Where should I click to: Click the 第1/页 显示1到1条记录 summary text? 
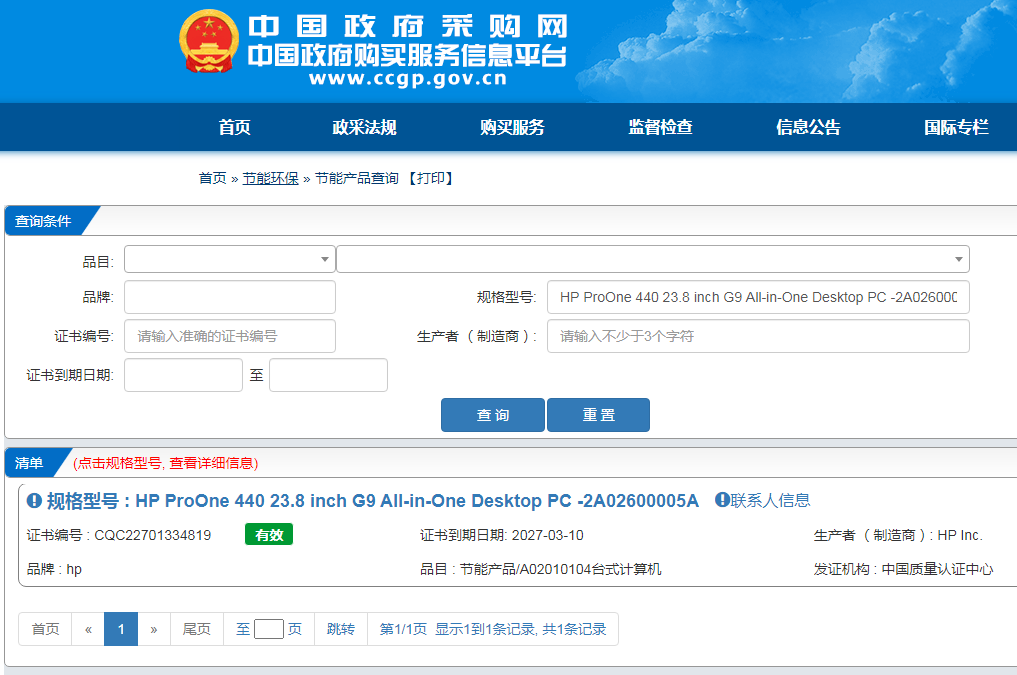point(492,629)
